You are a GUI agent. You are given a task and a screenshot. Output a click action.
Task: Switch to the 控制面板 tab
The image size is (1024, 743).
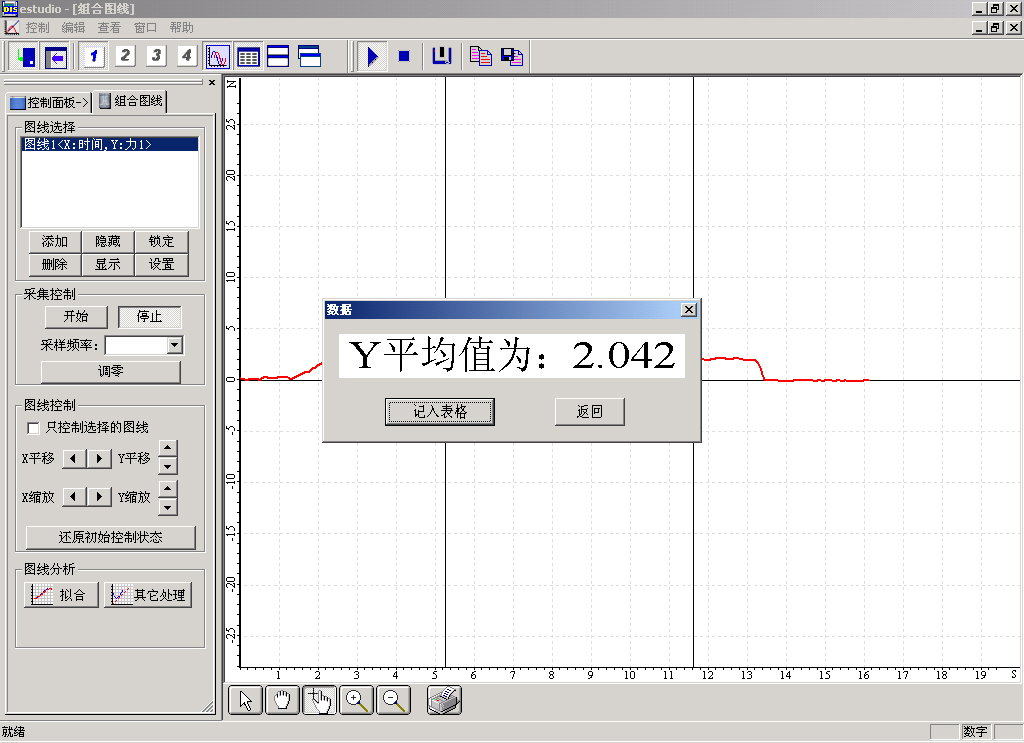(49, 102)
